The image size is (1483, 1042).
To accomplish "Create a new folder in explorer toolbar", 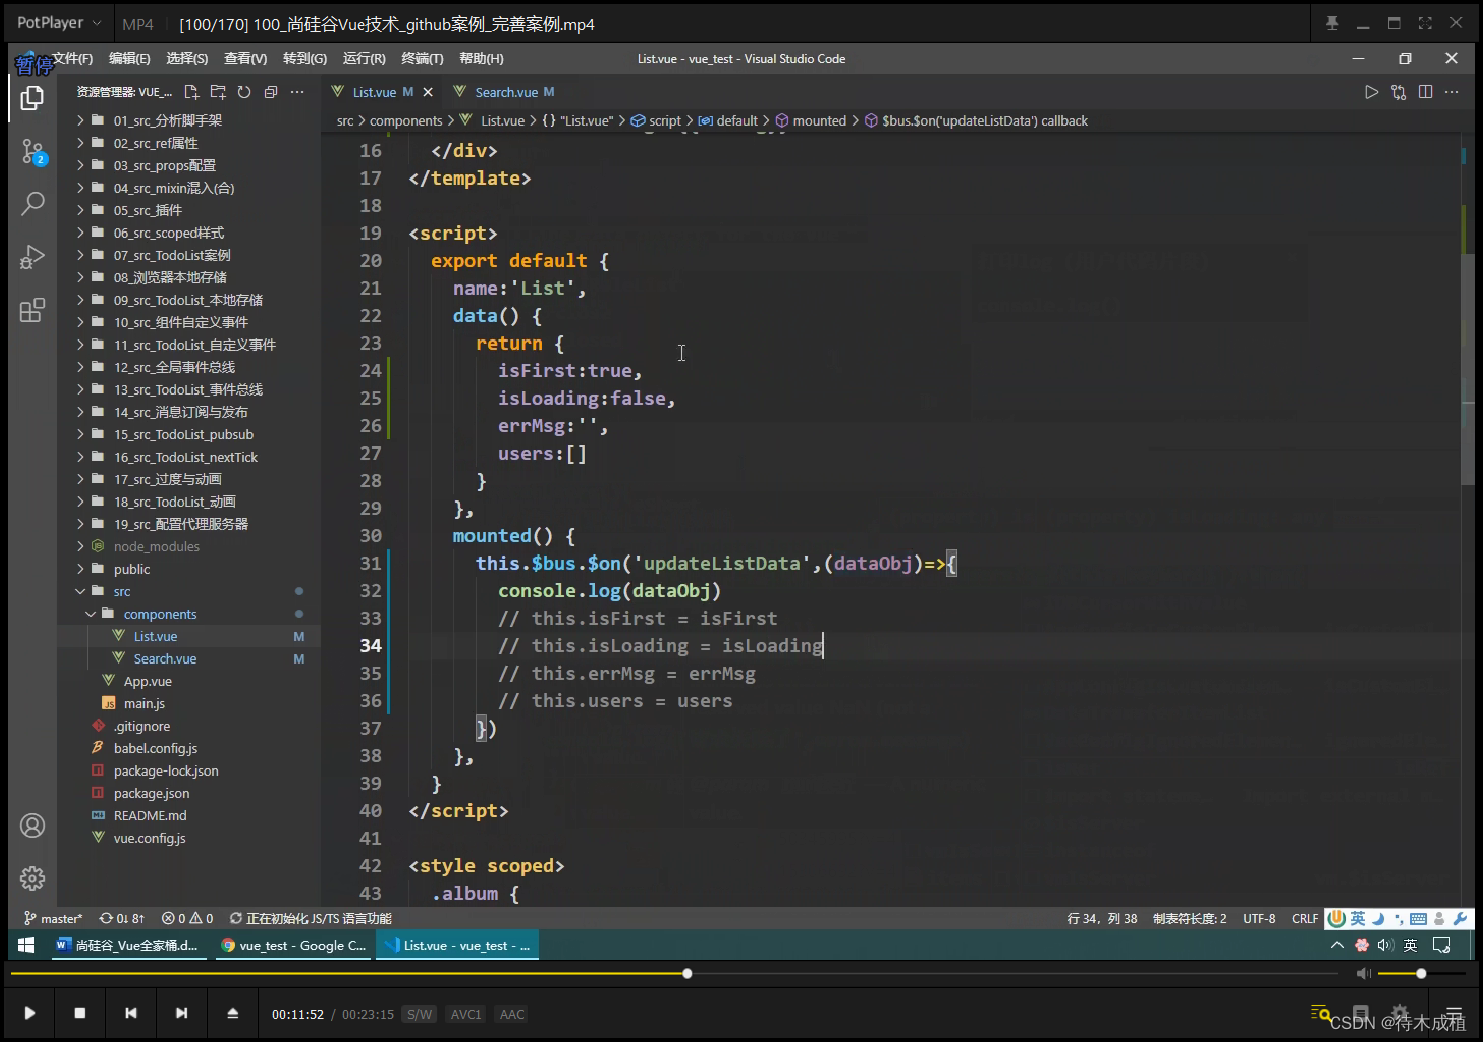I will (x=218, y=92).
